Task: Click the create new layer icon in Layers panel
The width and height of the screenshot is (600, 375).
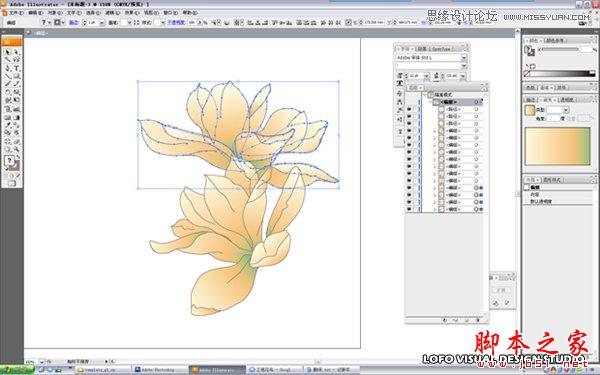Action: click(x=466, y=320)
